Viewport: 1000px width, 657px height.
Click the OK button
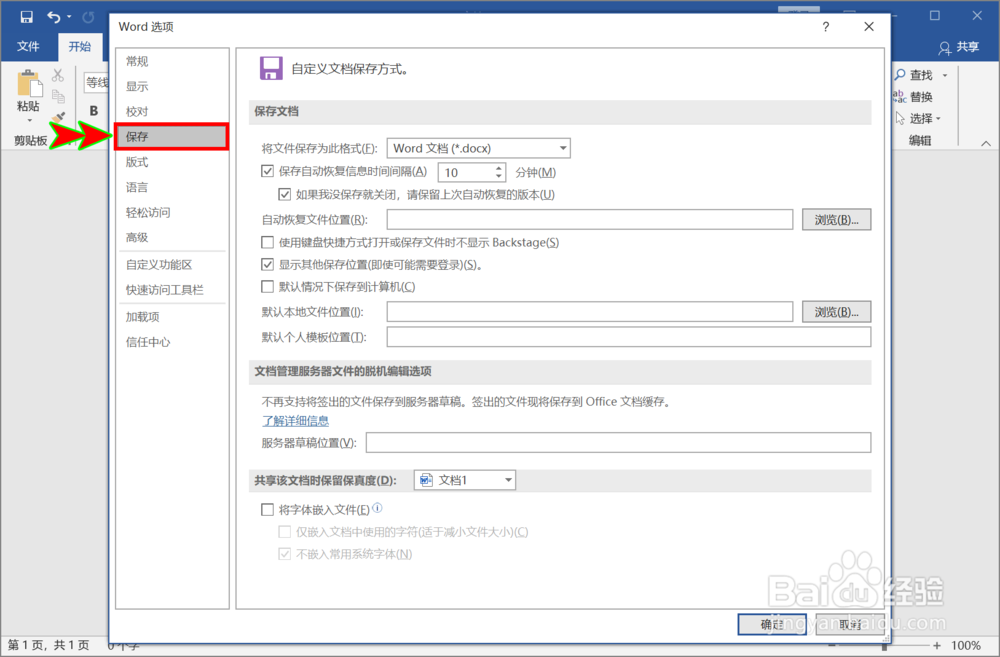point(772,624)
